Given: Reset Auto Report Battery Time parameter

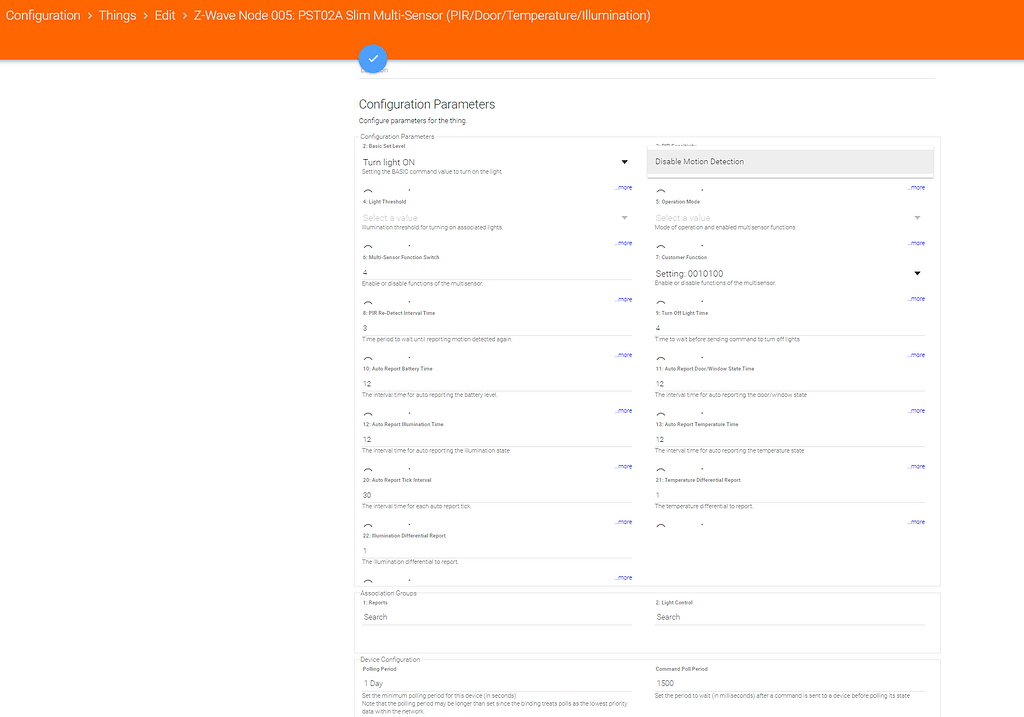Looking at the screenshot, I should click(366, 410).
